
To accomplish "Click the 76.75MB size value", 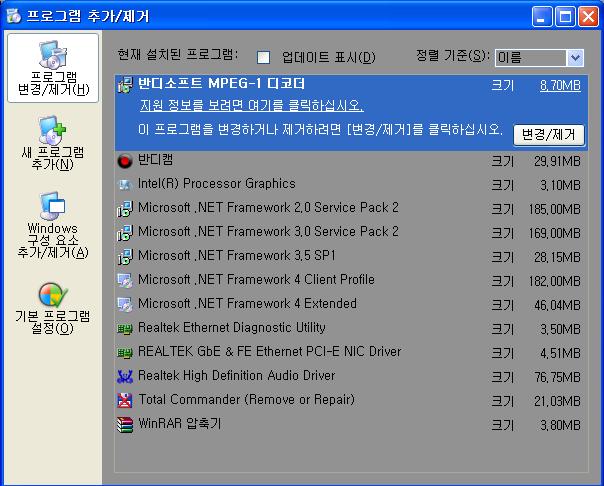I will [x=557, y=377].
